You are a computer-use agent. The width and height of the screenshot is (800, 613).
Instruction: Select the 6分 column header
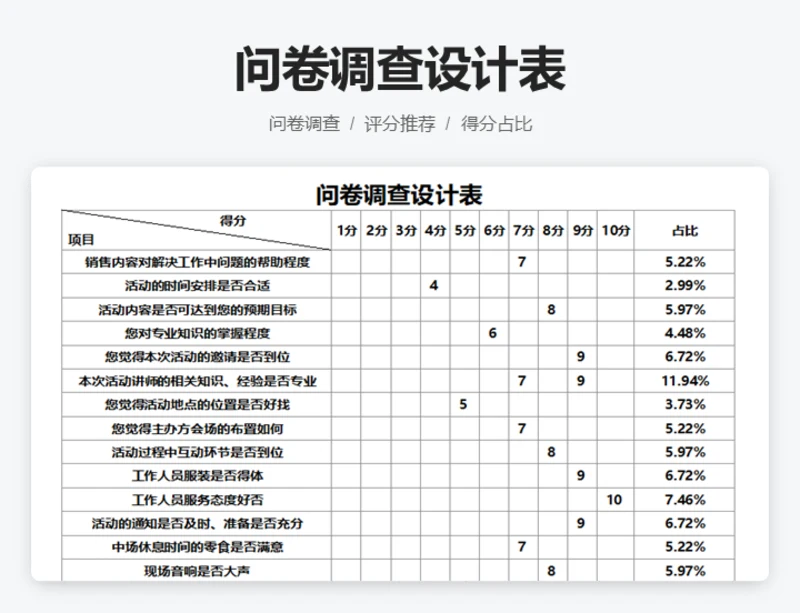(494, 231)
